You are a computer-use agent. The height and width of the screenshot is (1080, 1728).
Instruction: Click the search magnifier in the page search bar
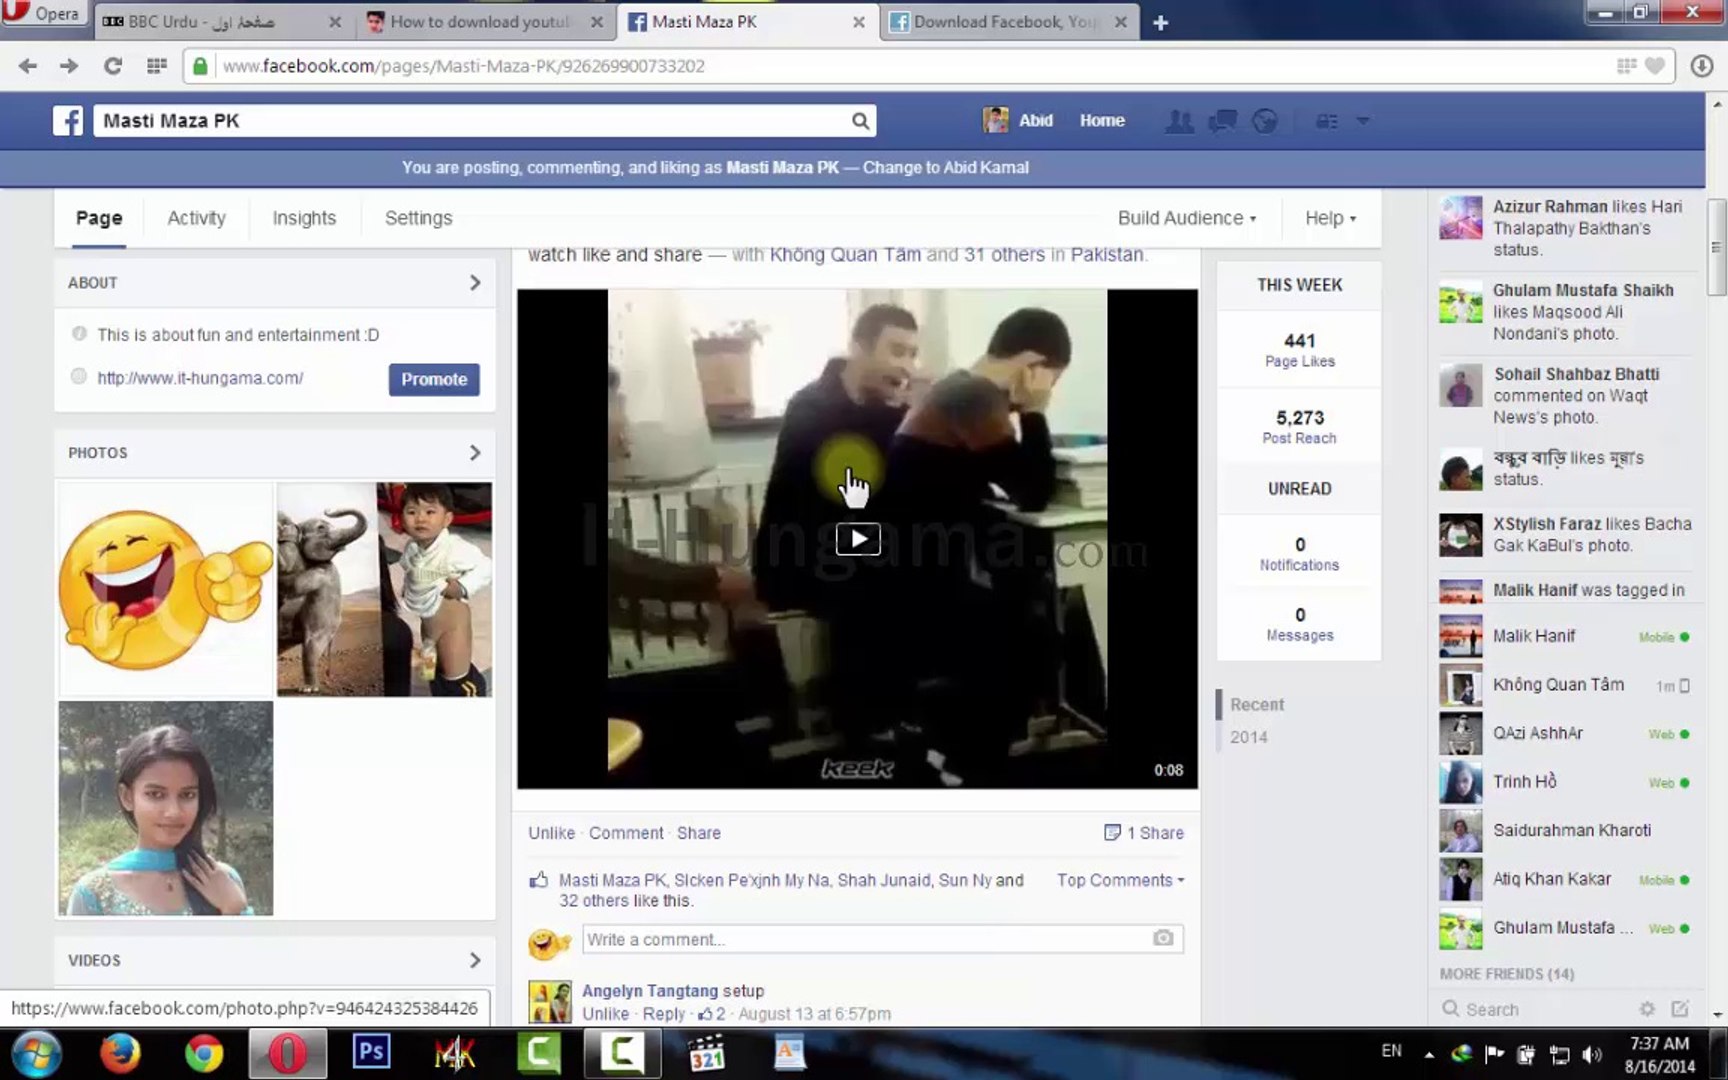[x=860, y=120]
